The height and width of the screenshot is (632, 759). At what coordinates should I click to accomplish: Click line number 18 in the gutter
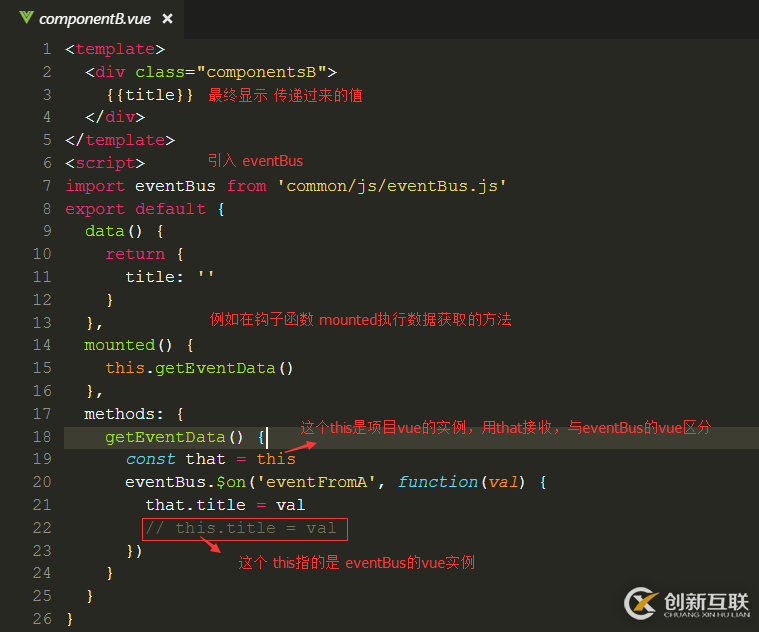(x=42, y=437)
